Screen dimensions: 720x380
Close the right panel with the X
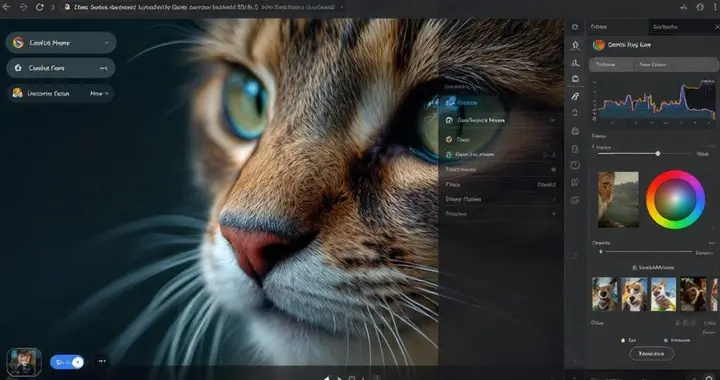tap(717, 27)
